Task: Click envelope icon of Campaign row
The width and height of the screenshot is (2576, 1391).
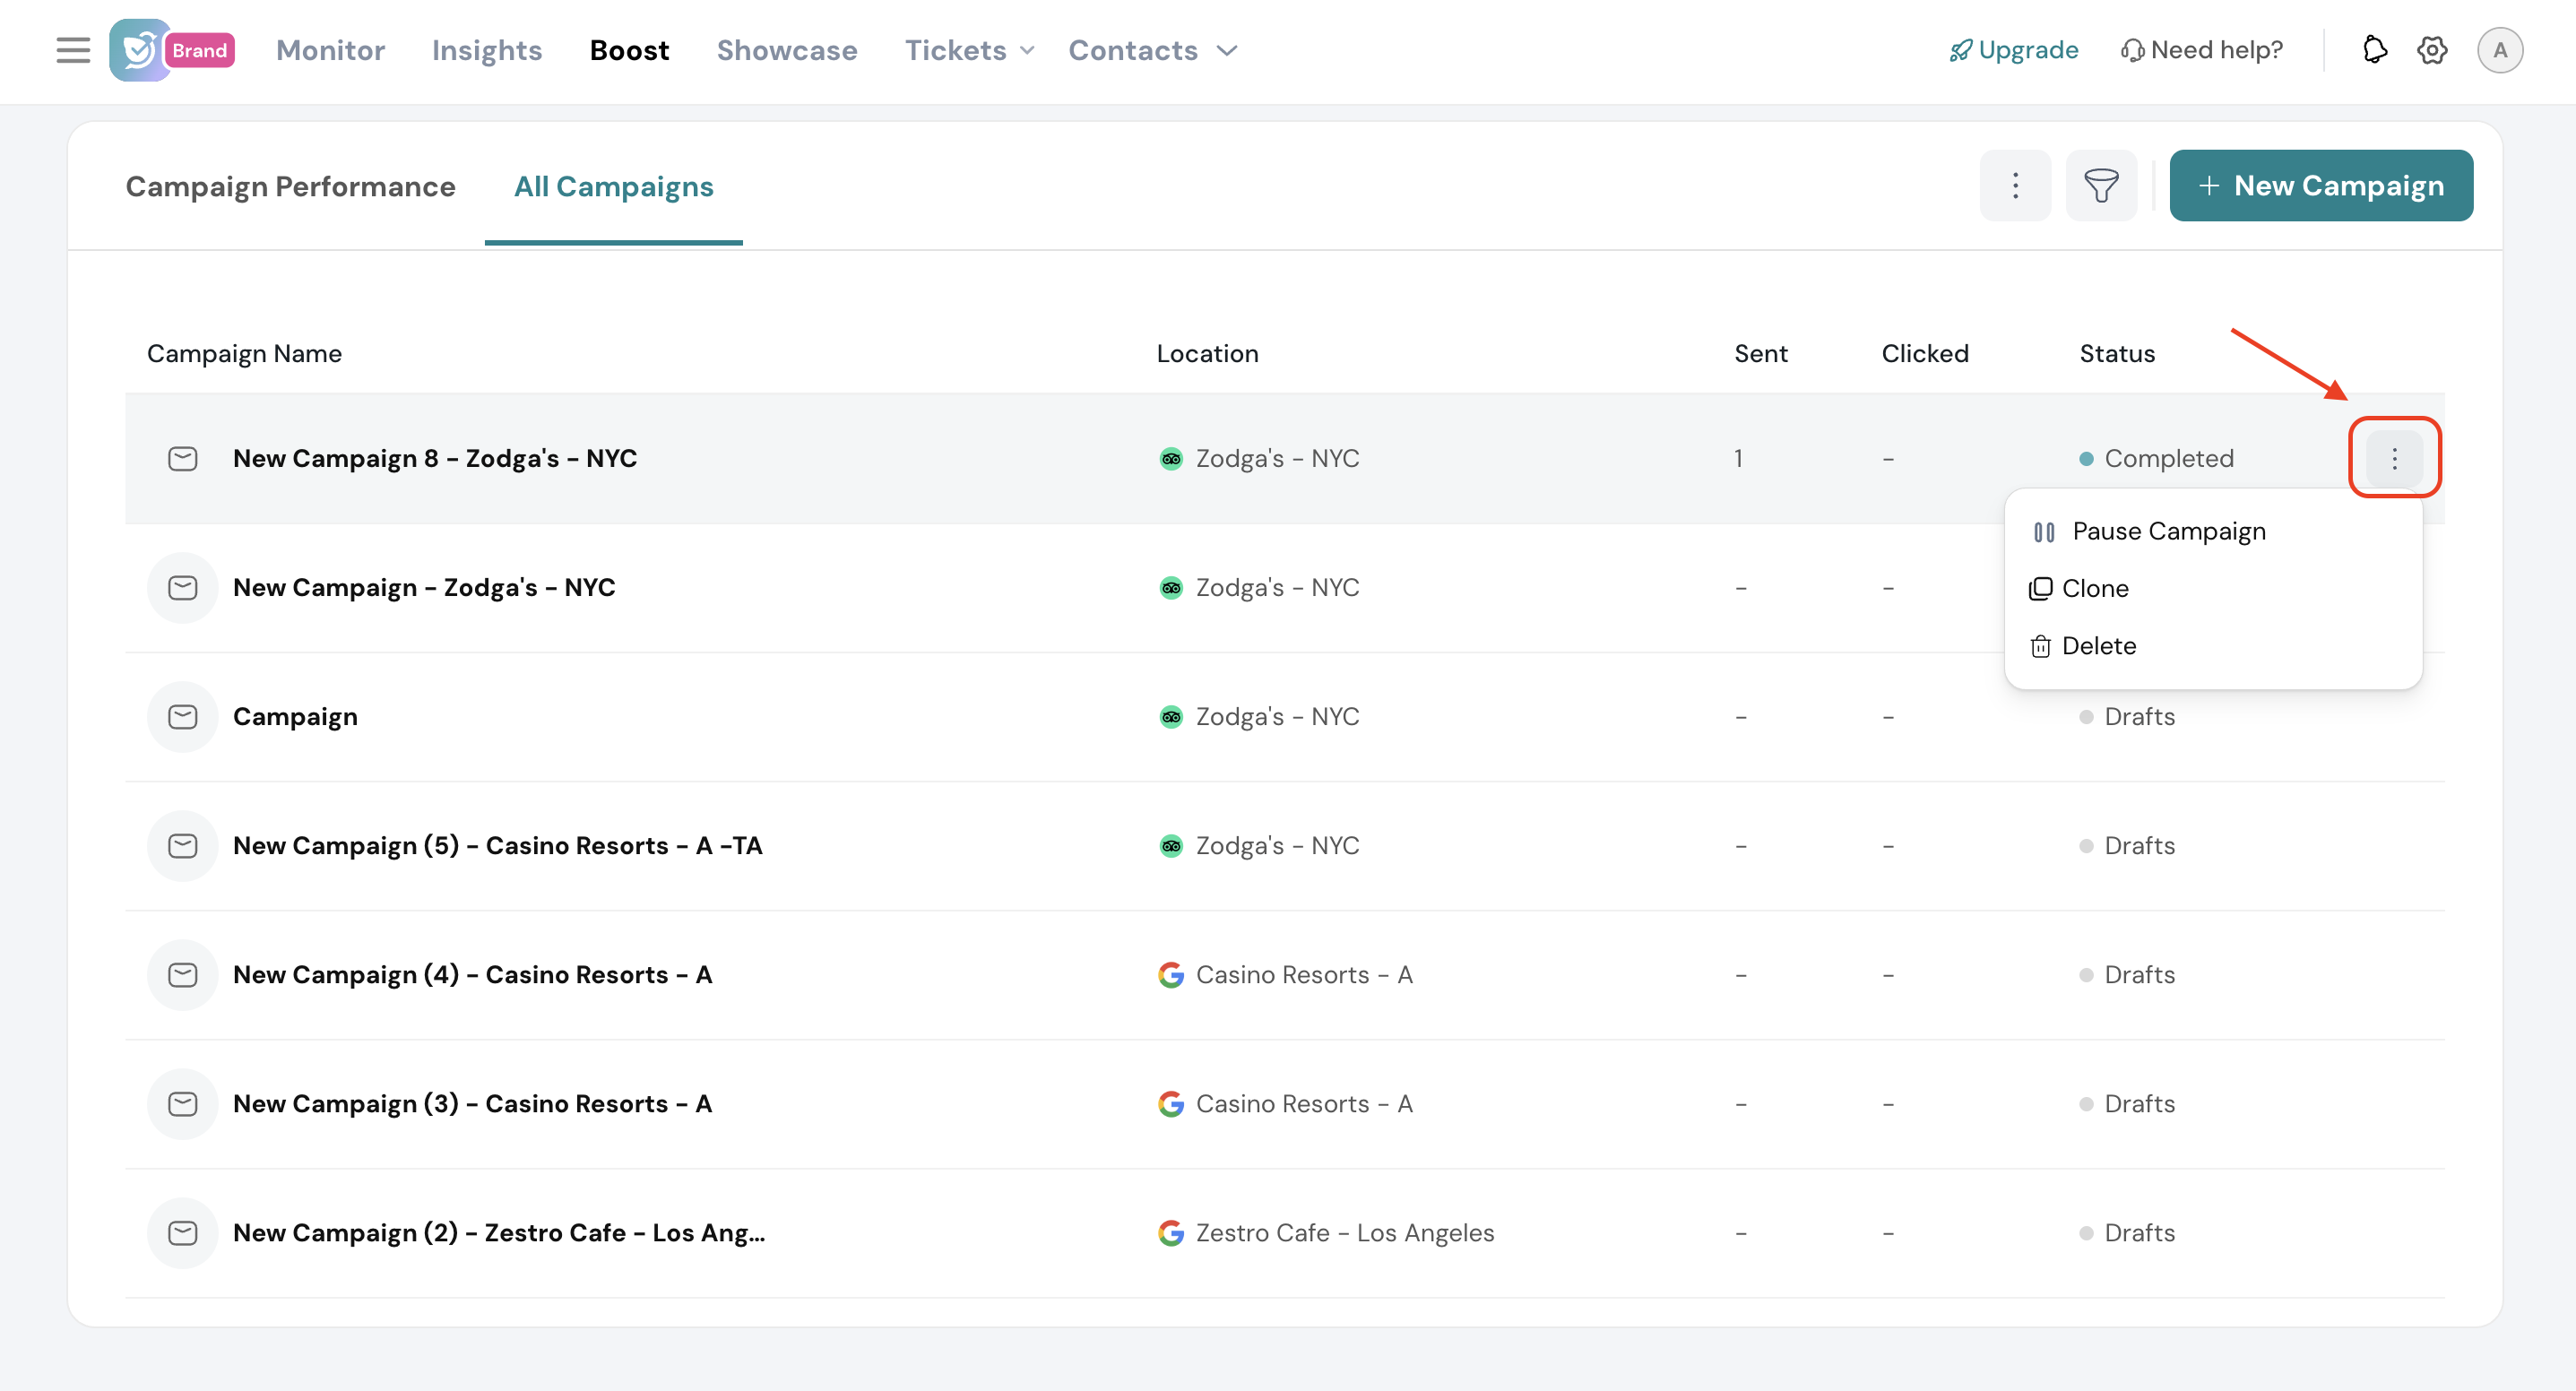Action: coord(182,717)
